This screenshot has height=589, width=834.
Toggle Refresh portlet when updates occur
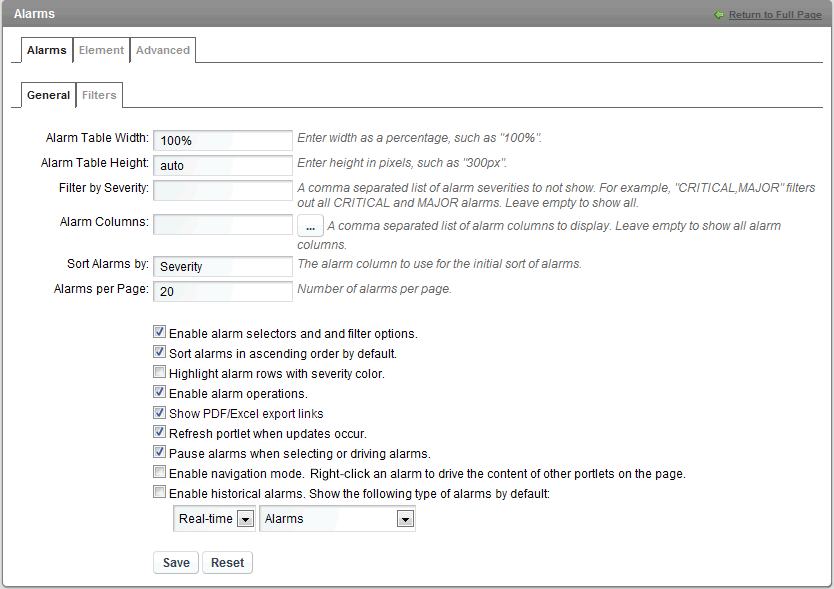click(160, 432)
